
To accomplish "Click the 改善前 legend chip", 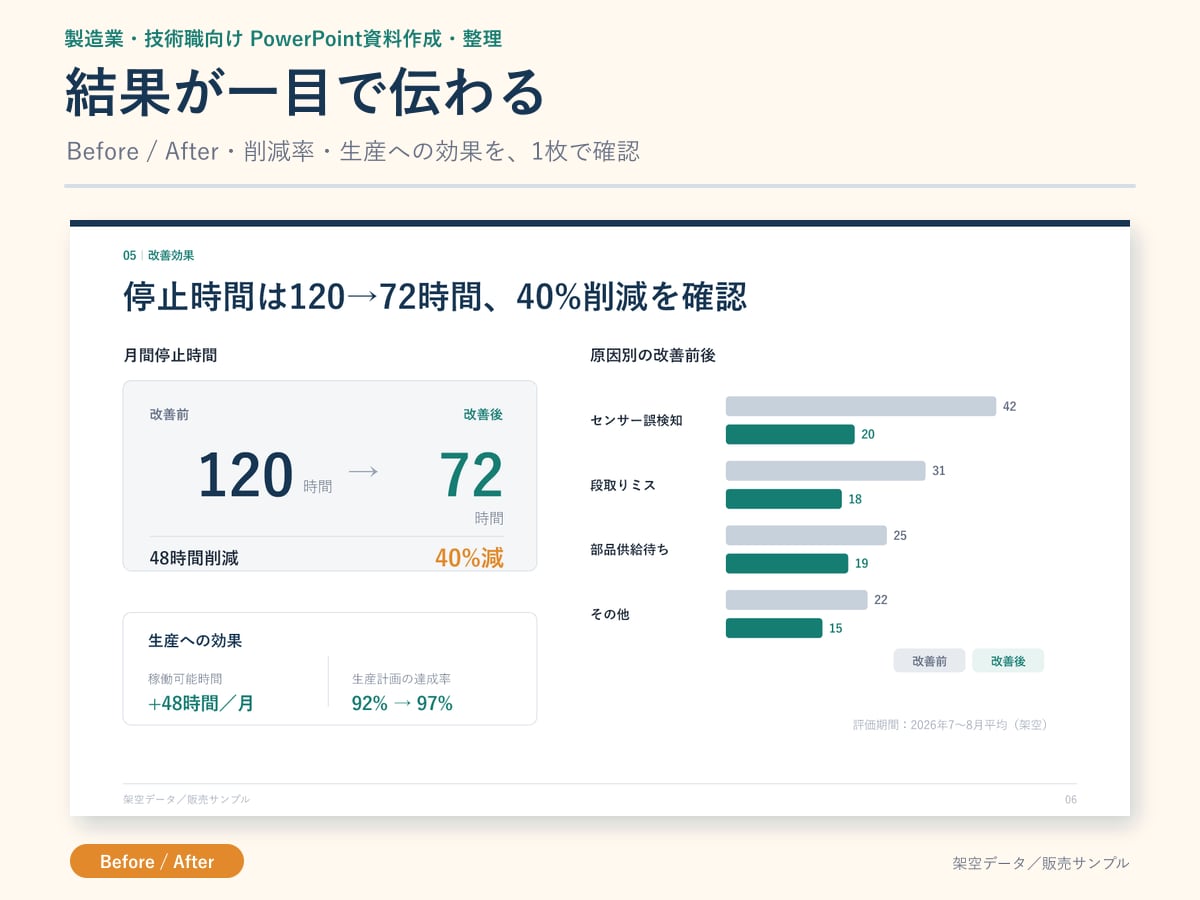I will tap(929, 661).
